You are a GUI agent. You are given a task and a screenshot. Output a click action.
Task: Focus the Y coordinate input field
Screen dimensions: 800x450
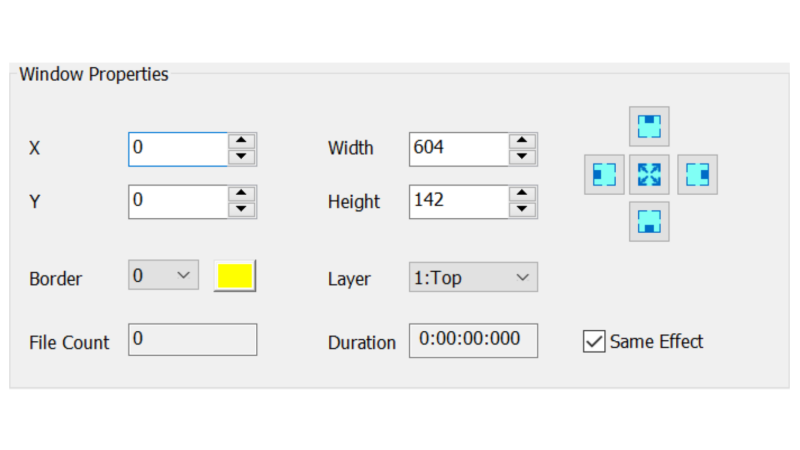coord(178,202)
